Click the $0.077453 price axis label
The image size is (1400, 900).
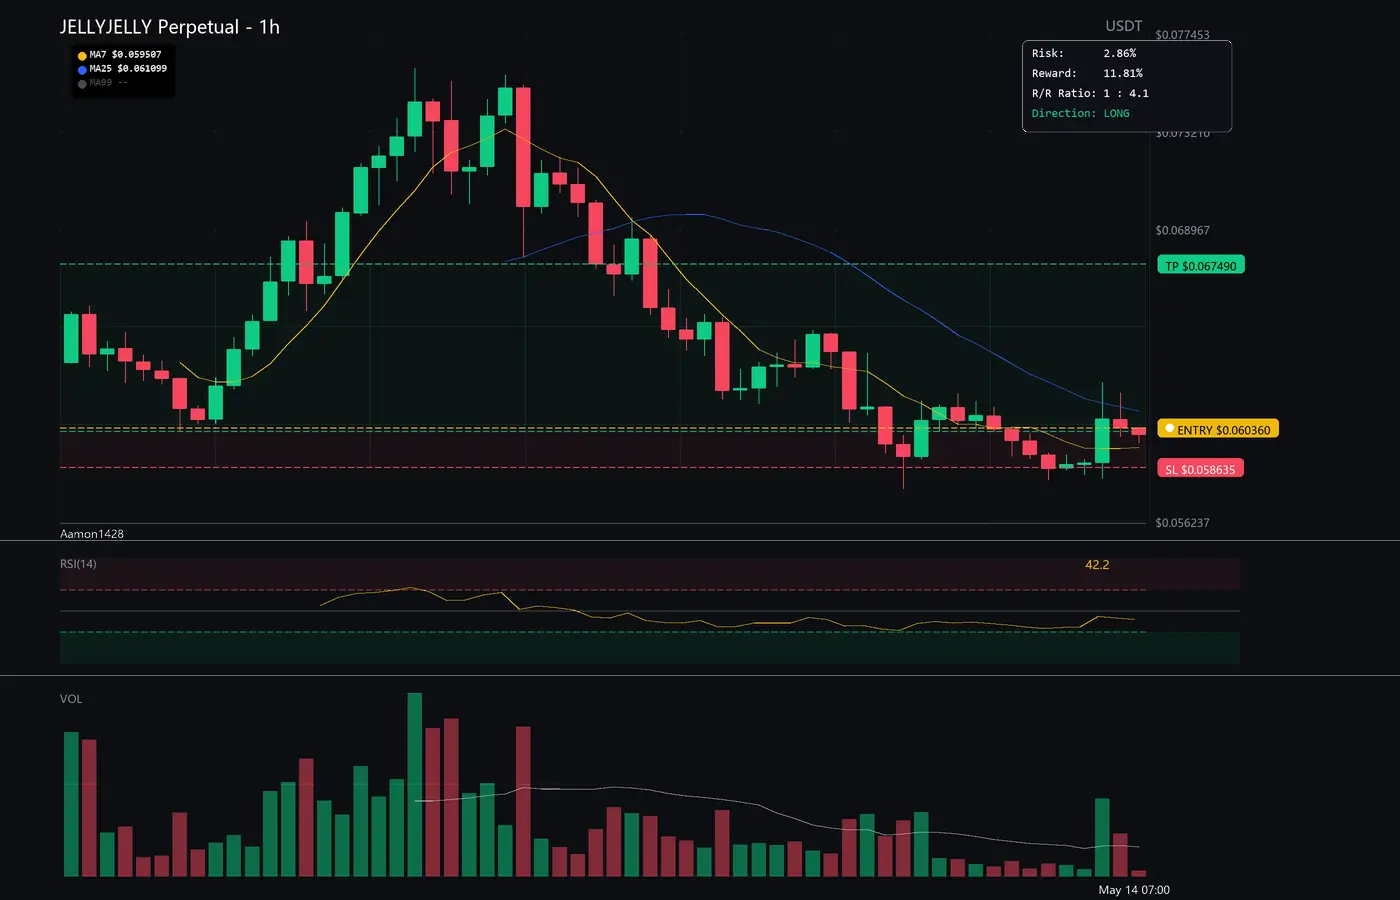(x=1182, y=35)
